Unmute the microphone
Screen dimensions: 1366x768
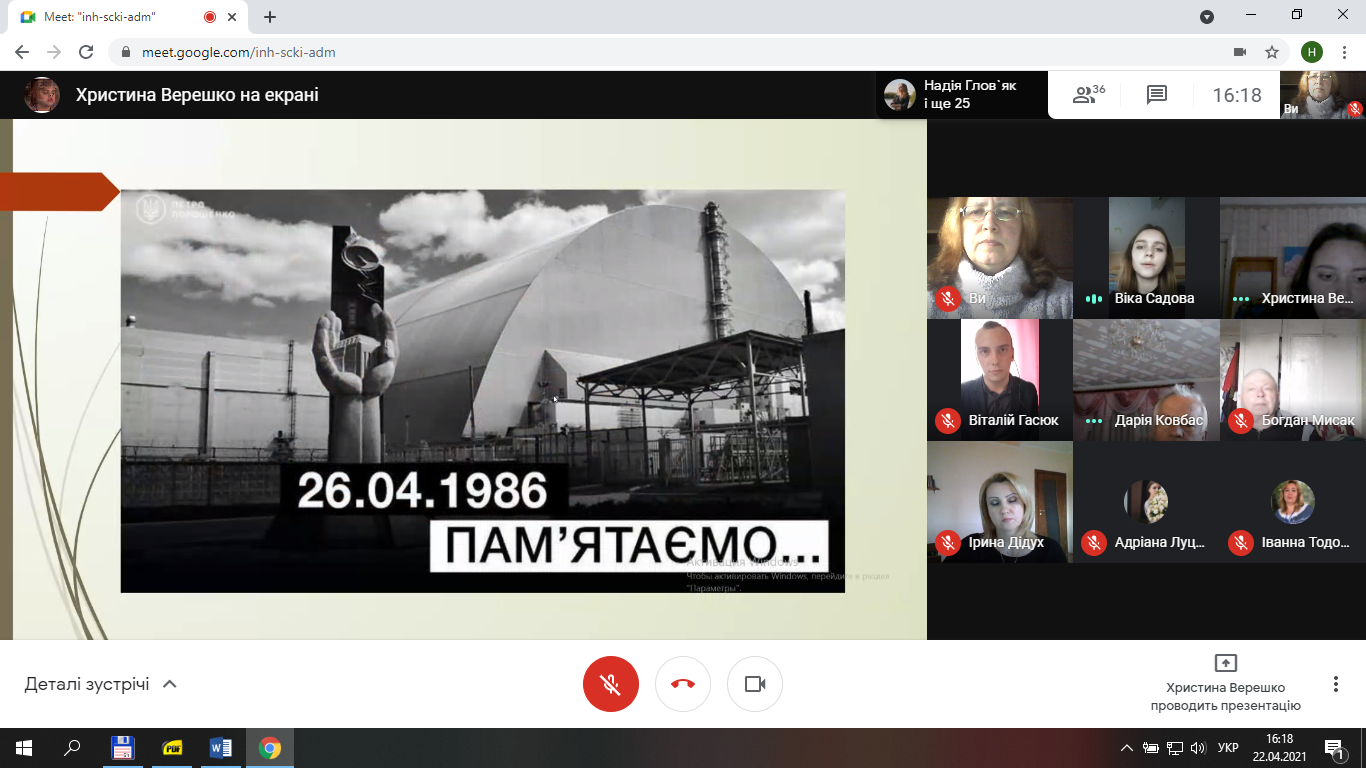(611, 684)
